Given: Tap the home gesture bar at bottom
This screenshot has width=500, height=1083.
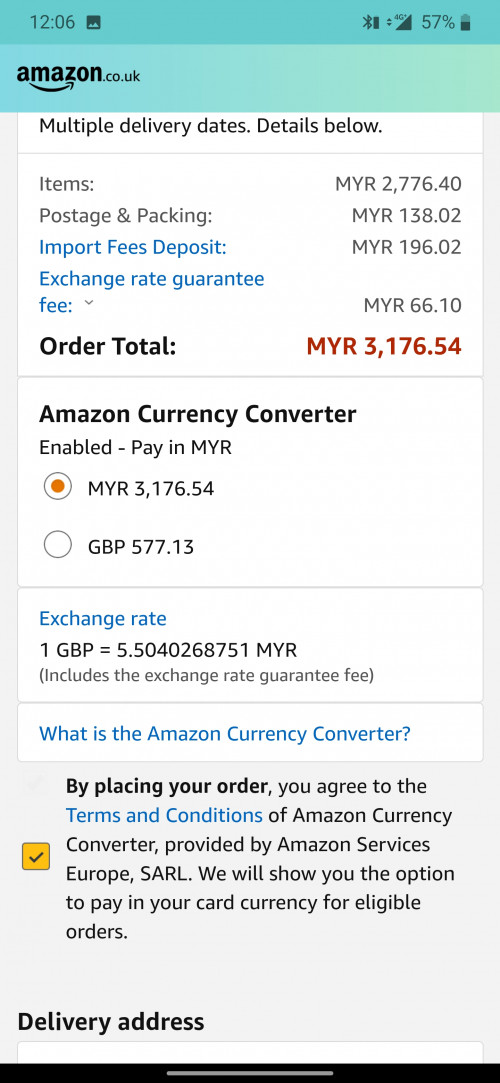Looking at the screenshot, I should (x=250, y=1073).
